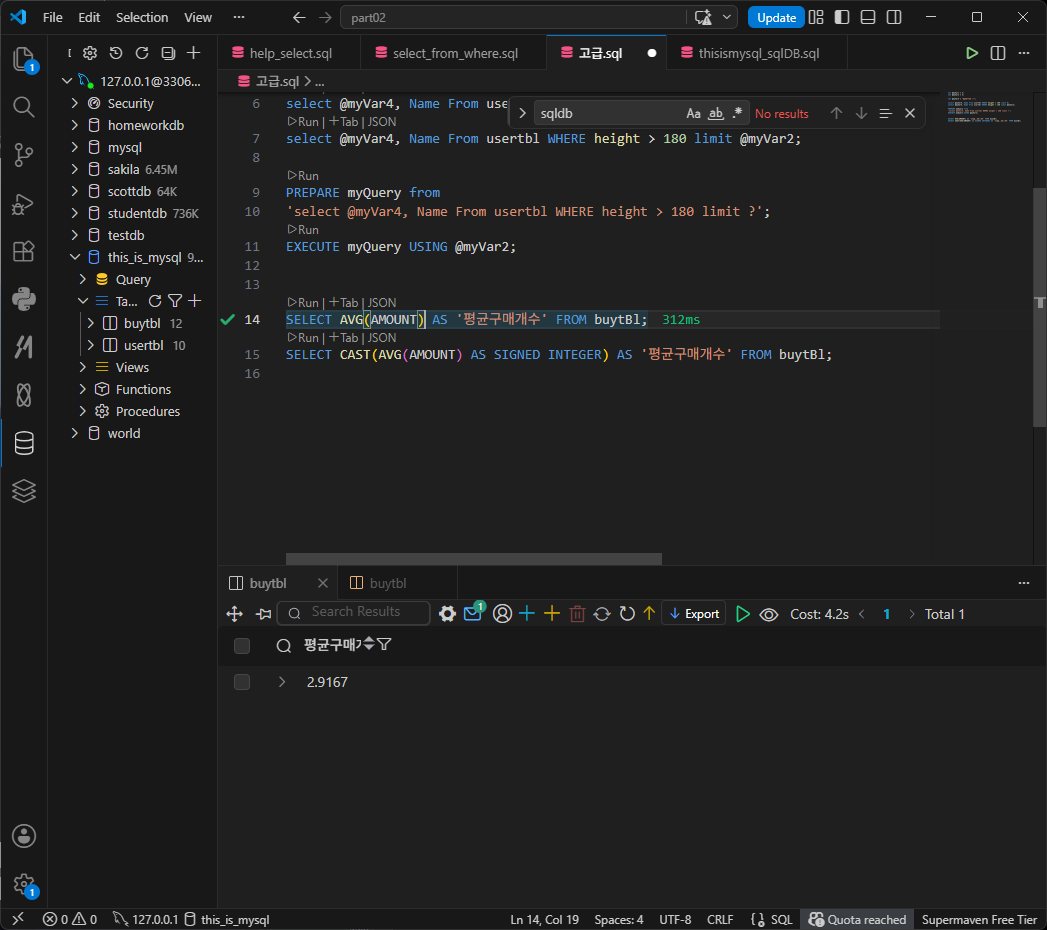
Task: Run the SQL file with the play icon
Action: click(972, 53)
